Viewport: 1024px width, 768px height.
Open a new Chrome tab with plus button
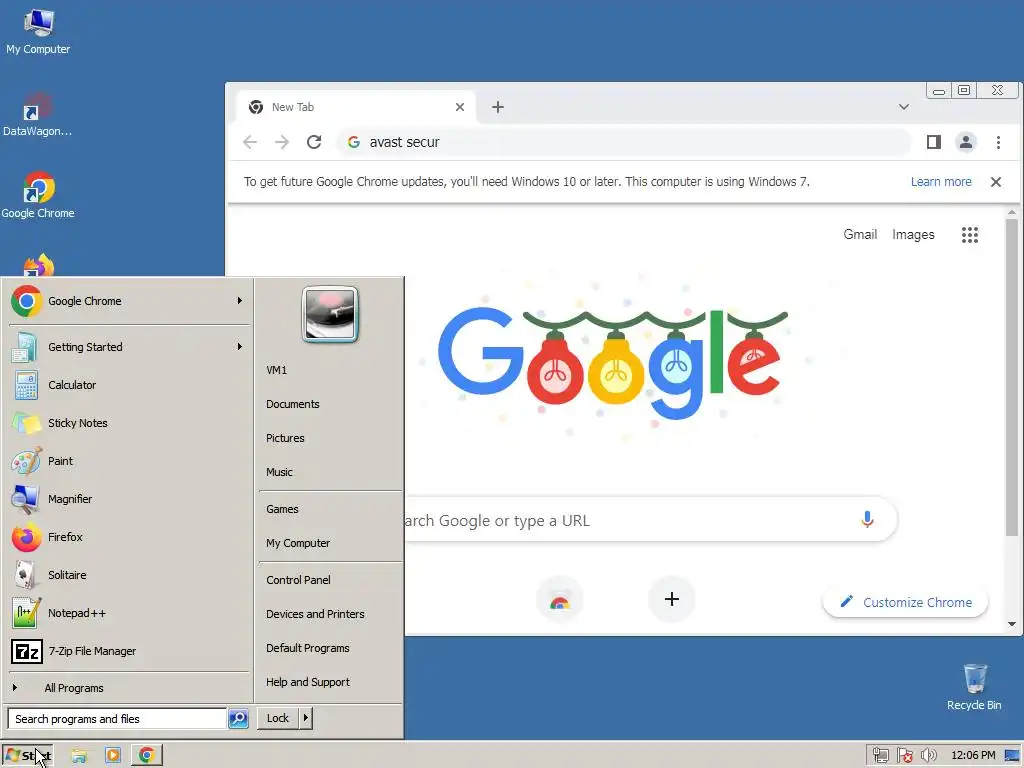click(498, 107)
